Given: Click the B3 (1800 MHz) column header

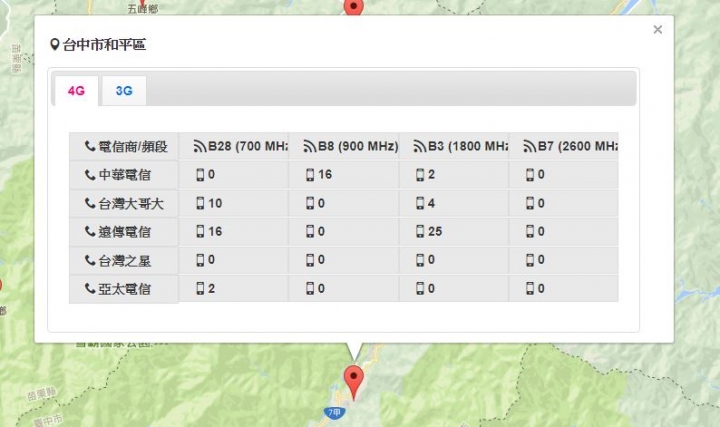Looking at the screenshot, I should tap(454, 146).
